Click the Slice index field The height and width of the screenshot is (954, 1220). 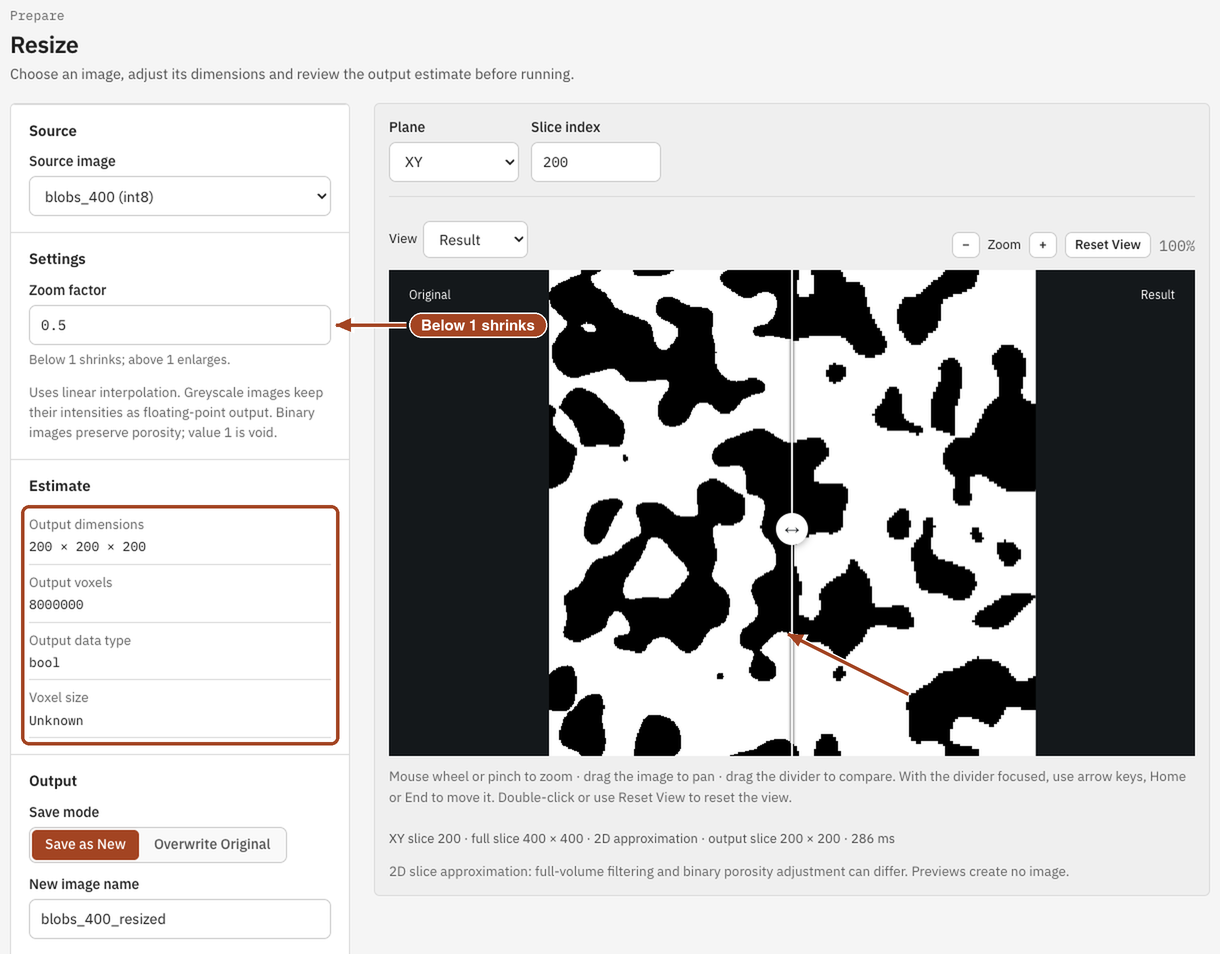click(x=595, y=162)
